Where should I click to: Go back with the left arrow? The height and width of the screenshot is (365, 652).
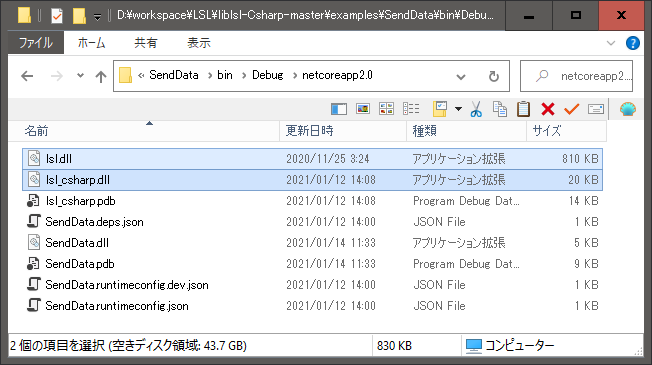(x=27, y=76)
